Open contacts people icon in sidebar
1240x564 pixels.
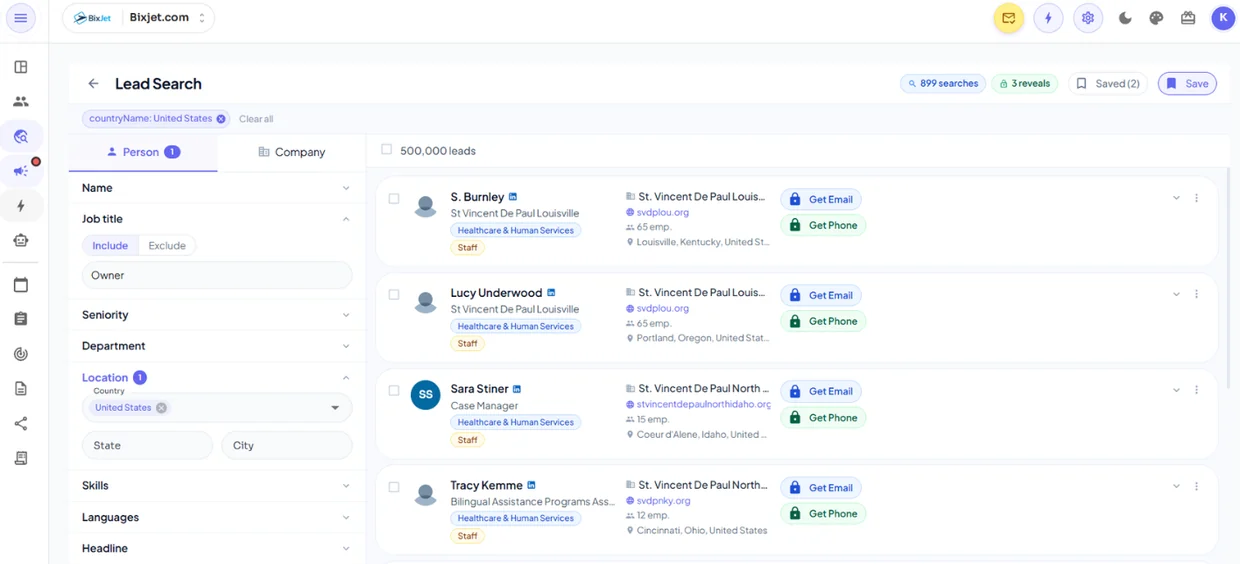21,101
